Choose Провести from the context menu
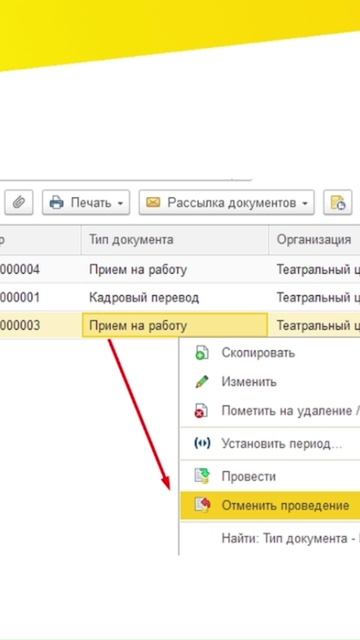Image resolution: width=360 pixels, height=640 pixels. [x=270, y=476]
